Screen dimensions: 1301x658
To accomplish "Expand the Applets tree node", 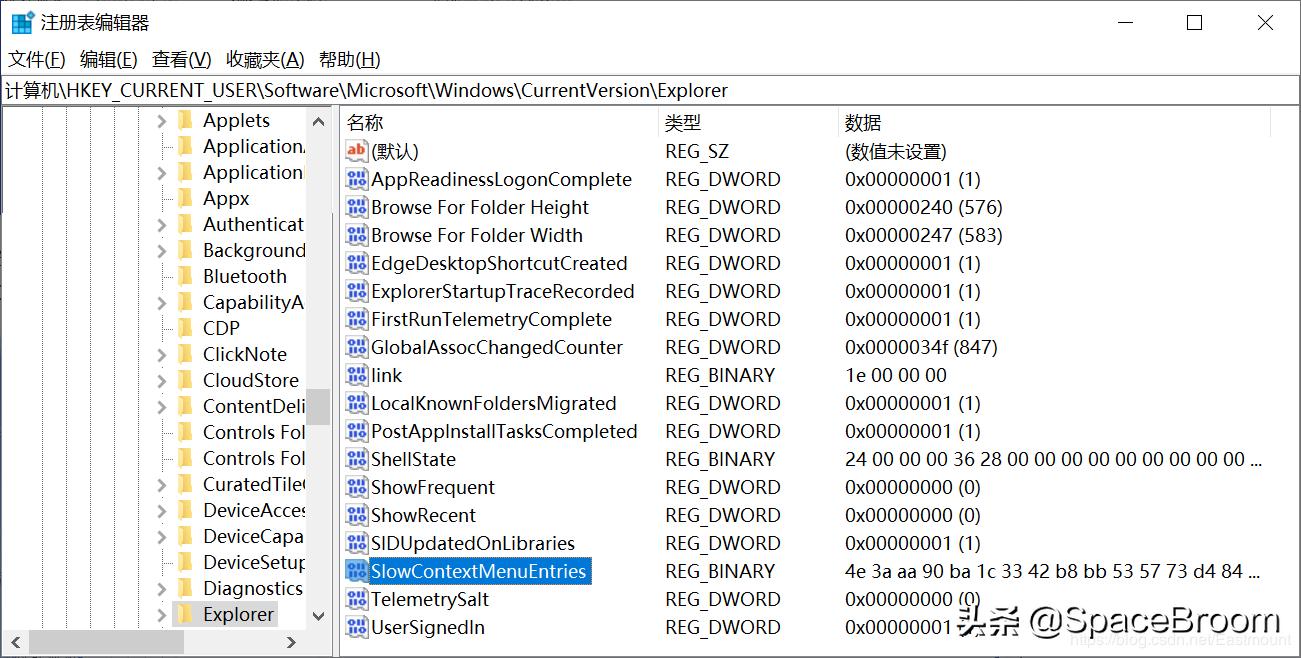I will (x=162, y=121).
